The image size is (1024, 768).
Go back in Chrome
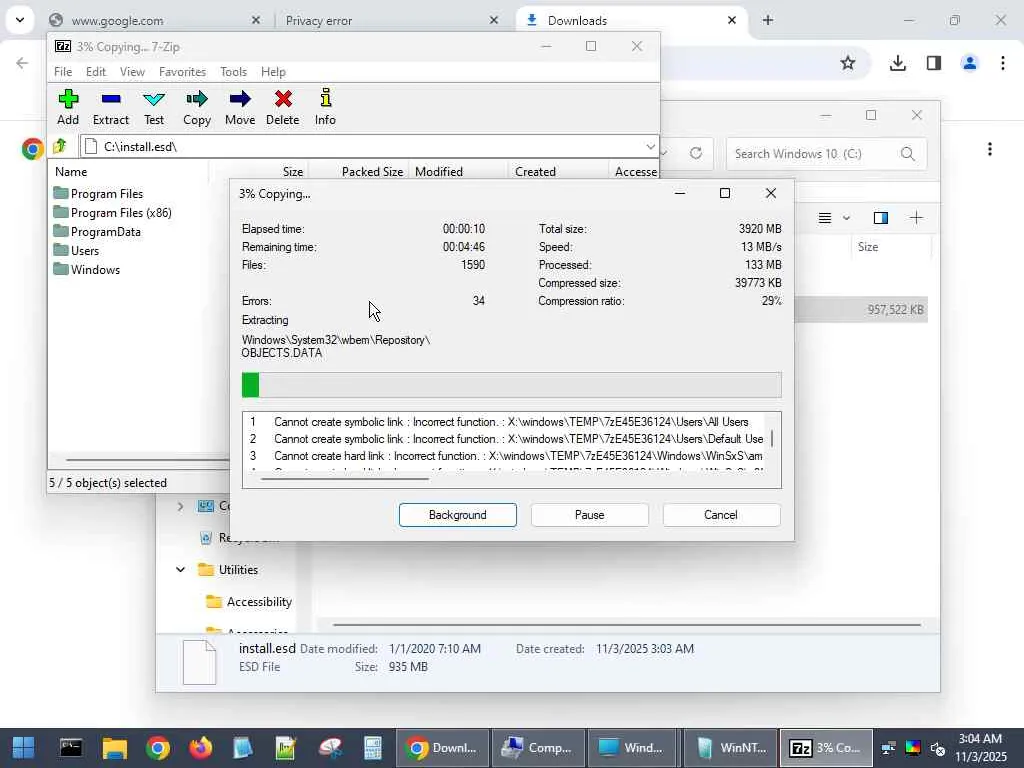click(22, 63)
